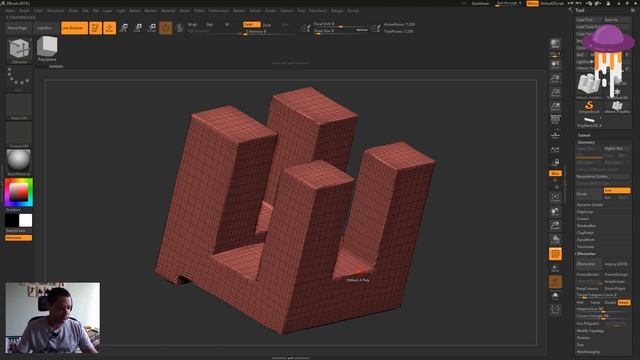Expand the DynaMesh section
Viewport: 640px width, 360px height.
coord(585,240)
